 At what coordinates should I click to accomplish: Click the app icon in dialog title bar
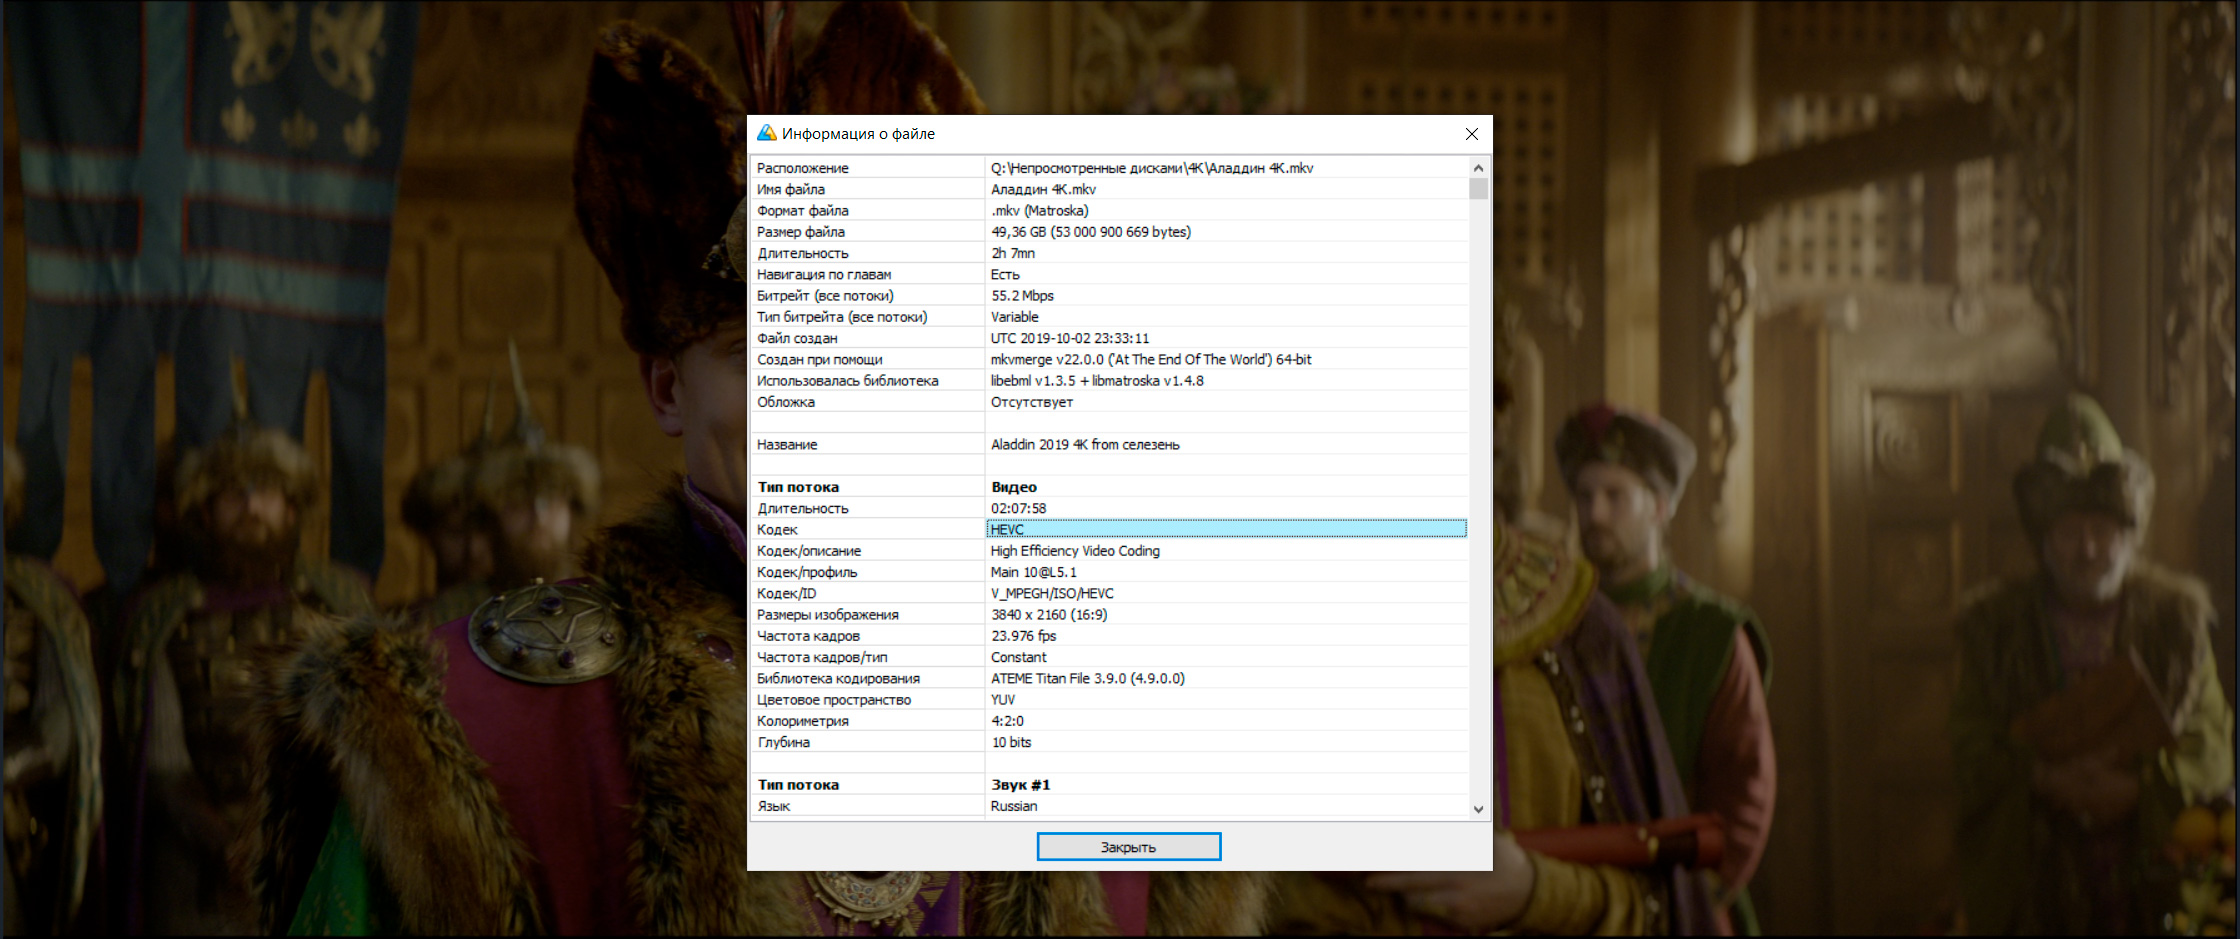(x=766, y=133)
